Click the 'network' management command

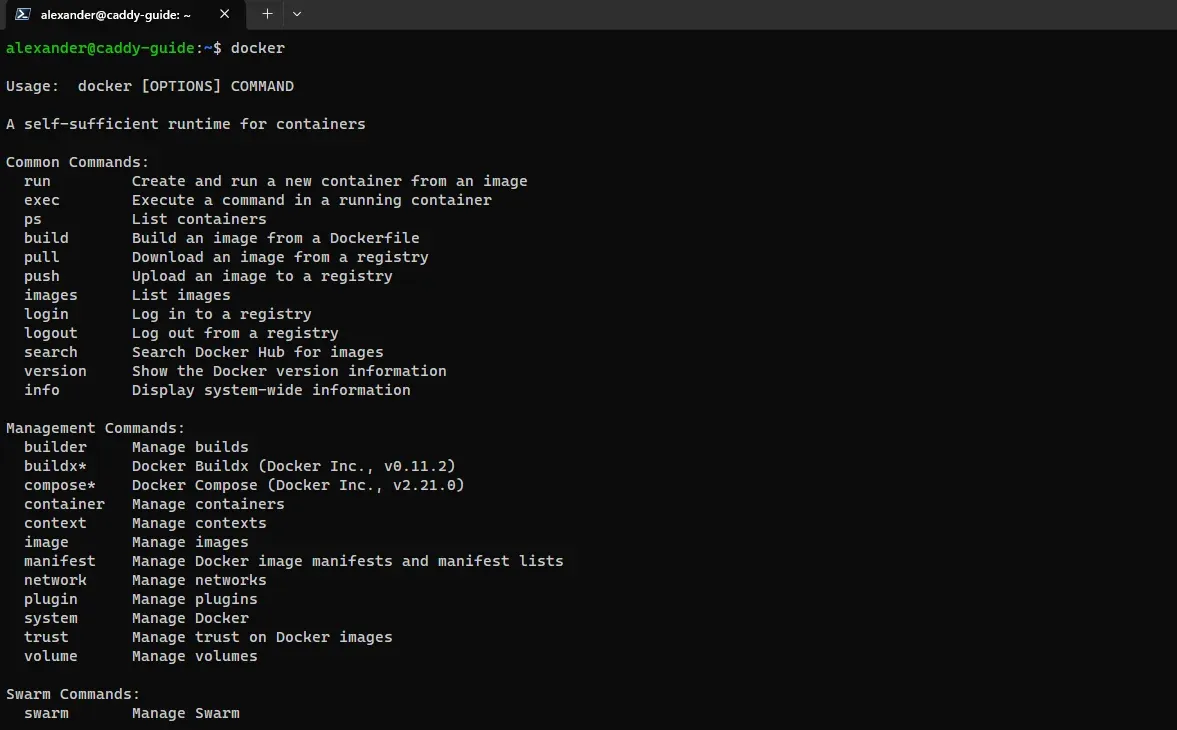55,580
